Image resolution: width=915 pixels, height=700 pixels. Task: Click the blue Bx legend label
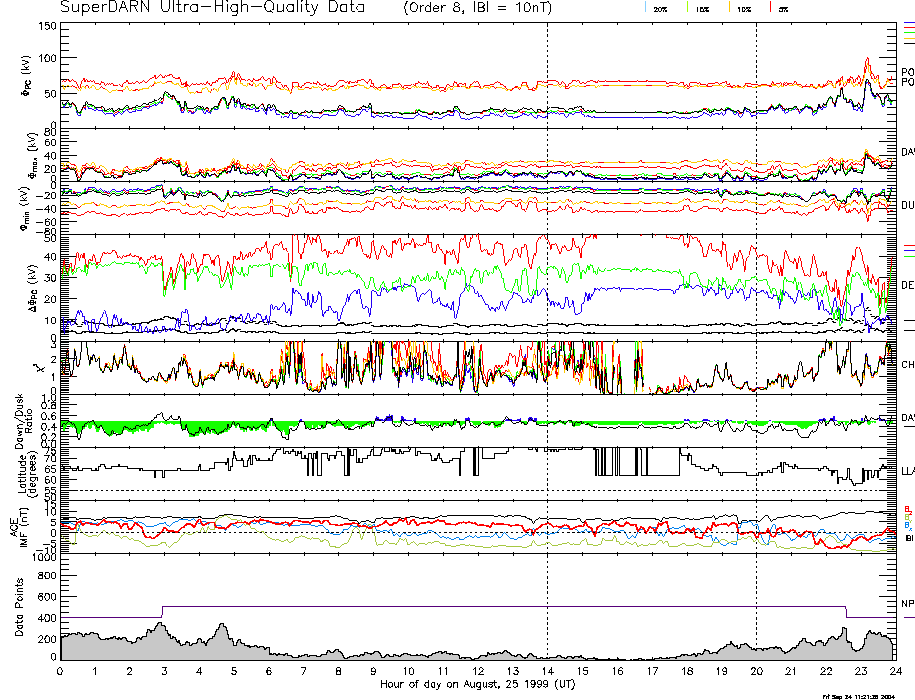coord(907,525)
